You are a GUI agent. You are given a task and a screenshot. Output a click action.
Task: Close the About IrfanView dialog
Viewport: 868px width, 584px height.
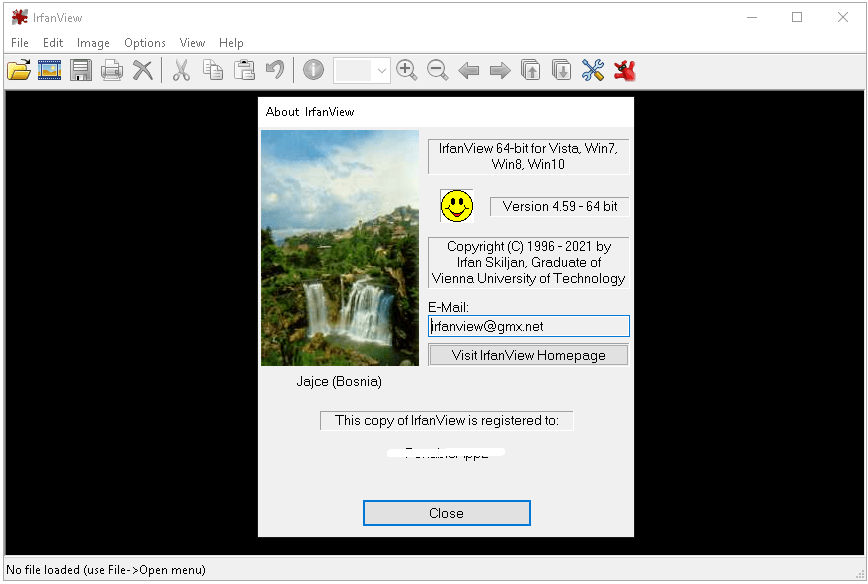pos(447,513)
